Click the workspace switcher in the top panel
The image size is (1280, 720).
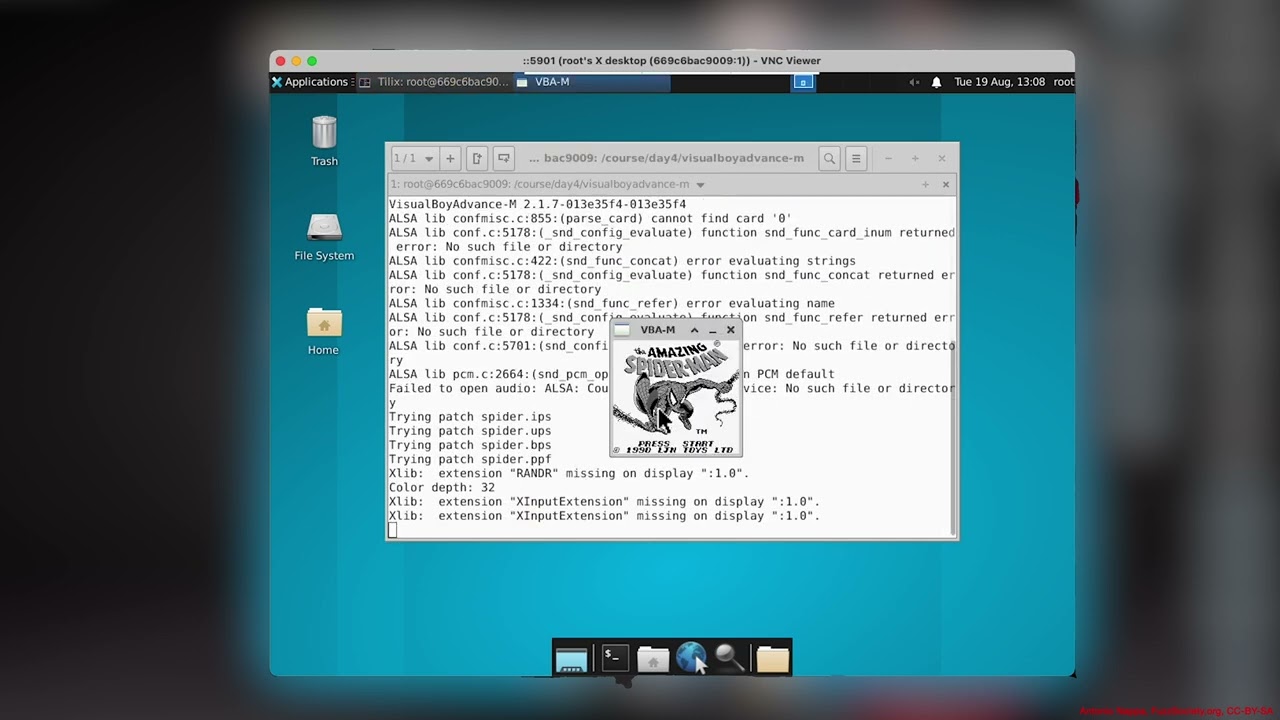pos(803,82)
